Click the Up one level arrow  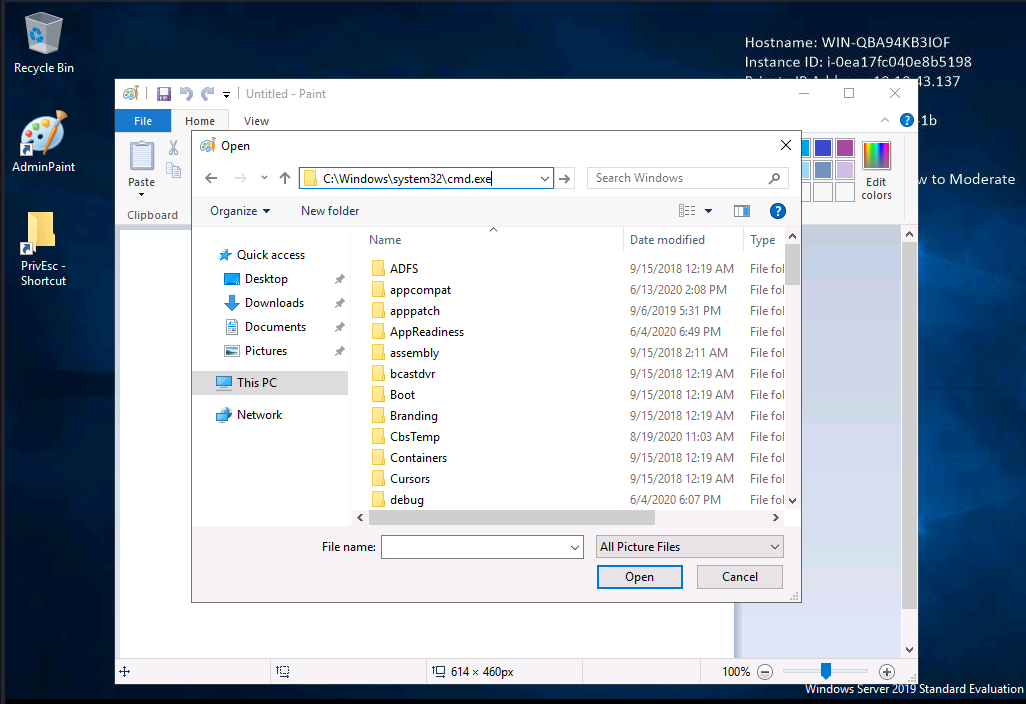[285, 178]
